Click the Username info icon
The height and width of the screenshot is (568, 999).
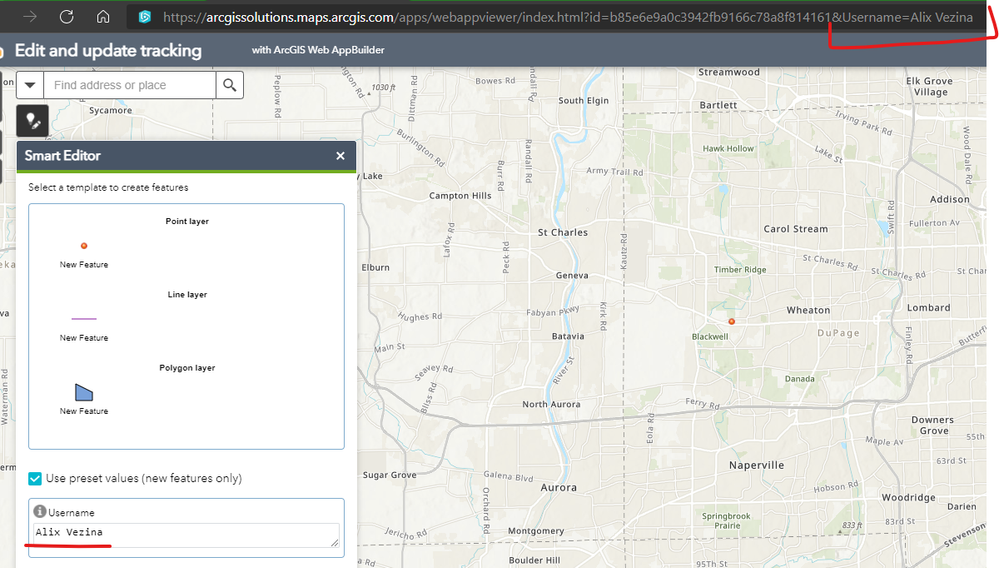click(40, 511)
